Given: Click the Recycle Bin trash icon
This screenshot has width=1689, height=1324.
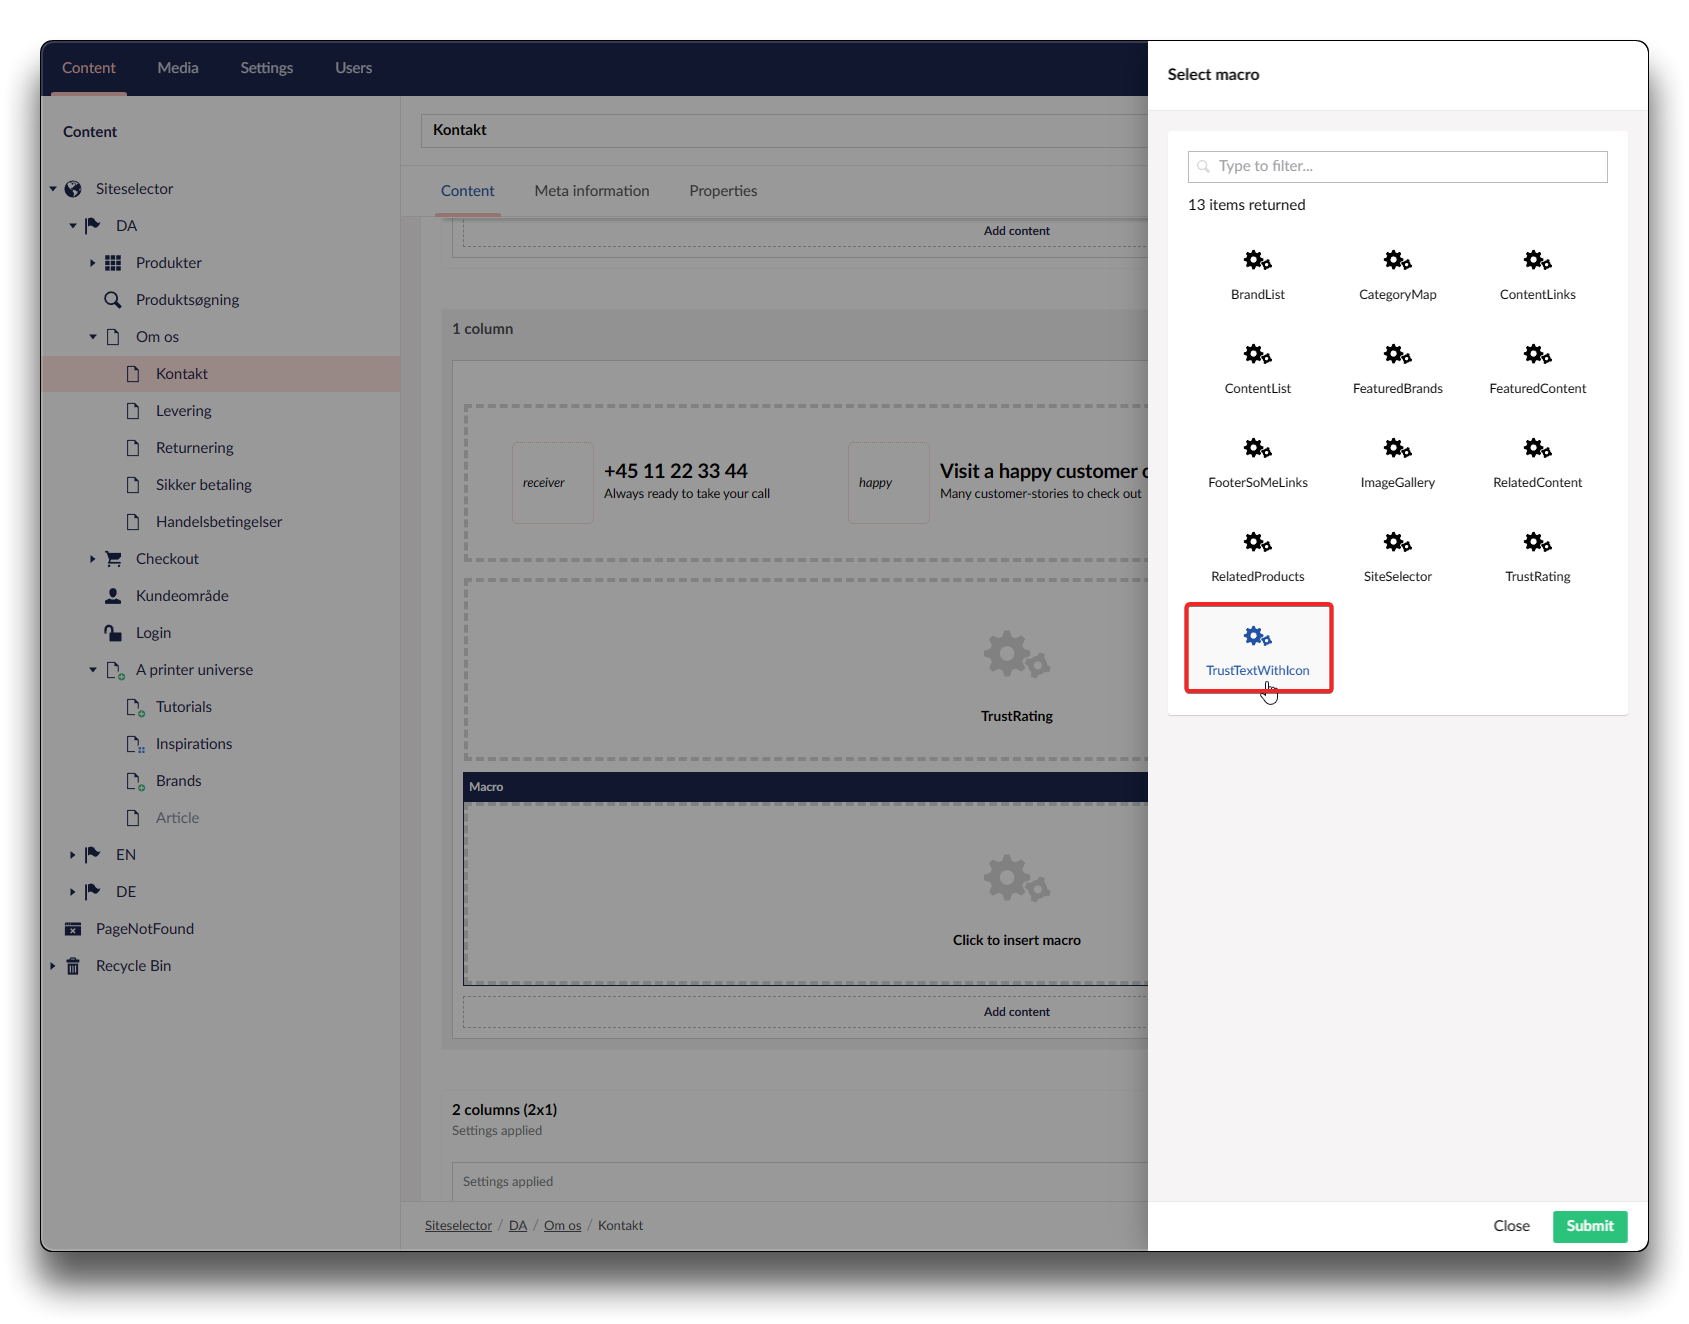Looking at the screenshot, I should [73, 966].
